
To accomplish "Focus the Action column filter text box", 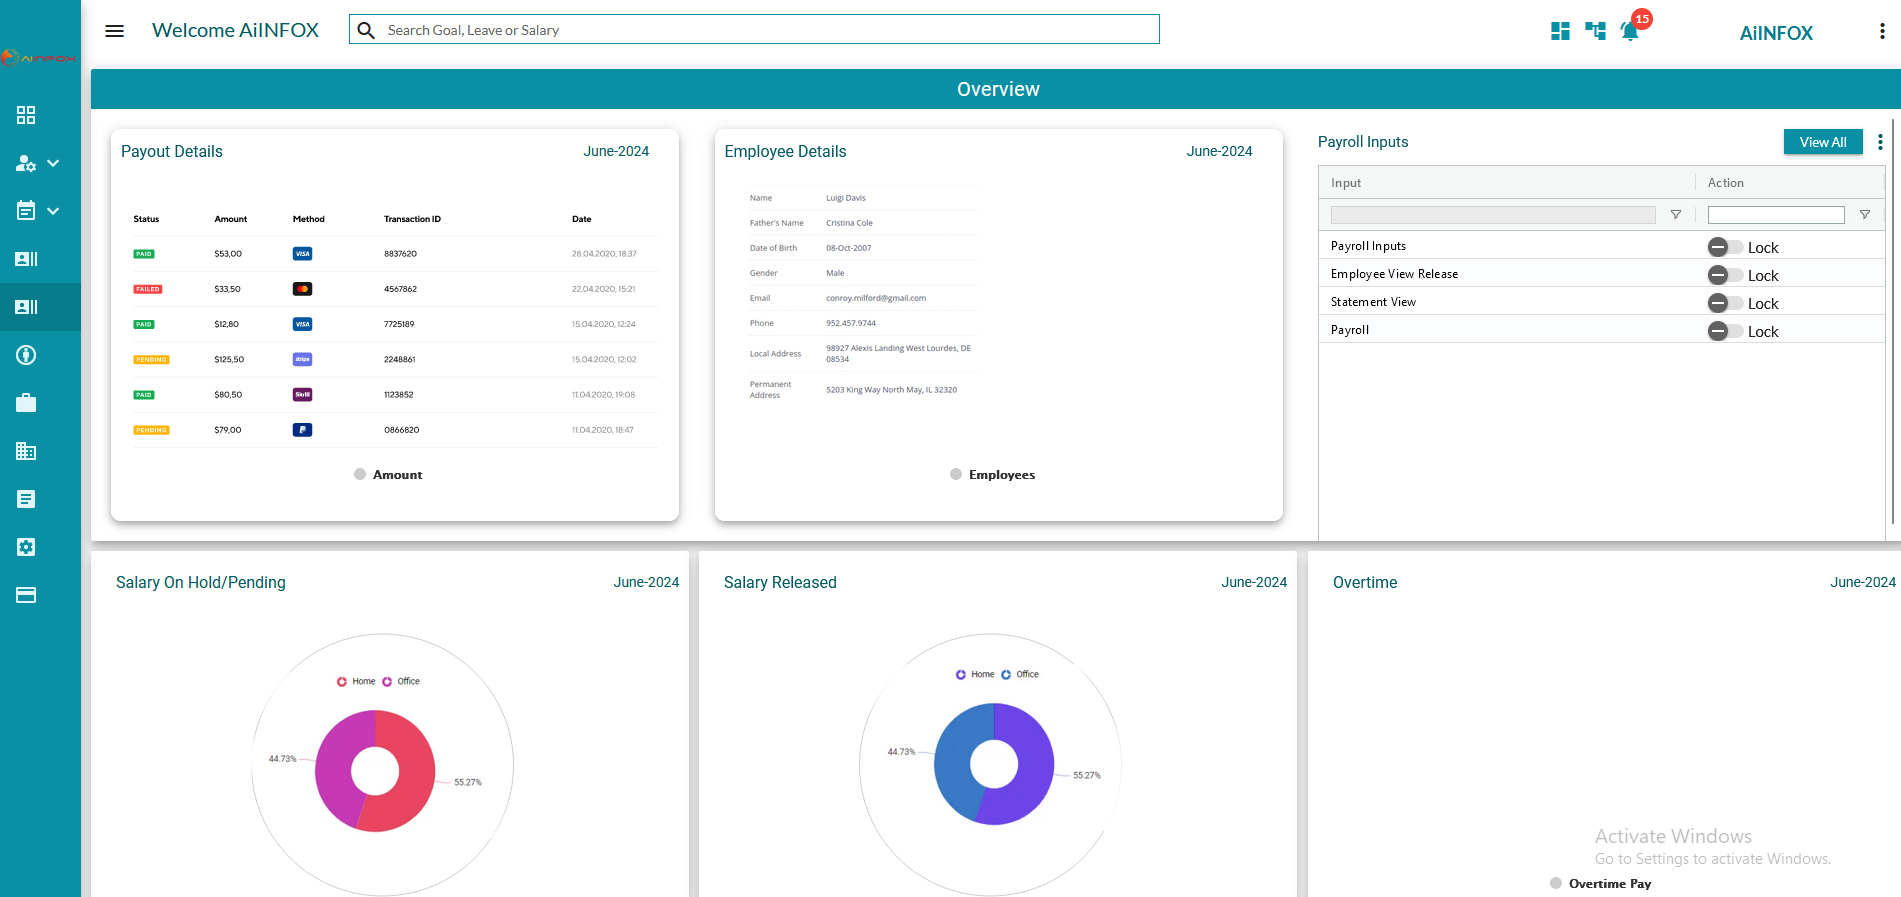I will (x=1776, y=215).
